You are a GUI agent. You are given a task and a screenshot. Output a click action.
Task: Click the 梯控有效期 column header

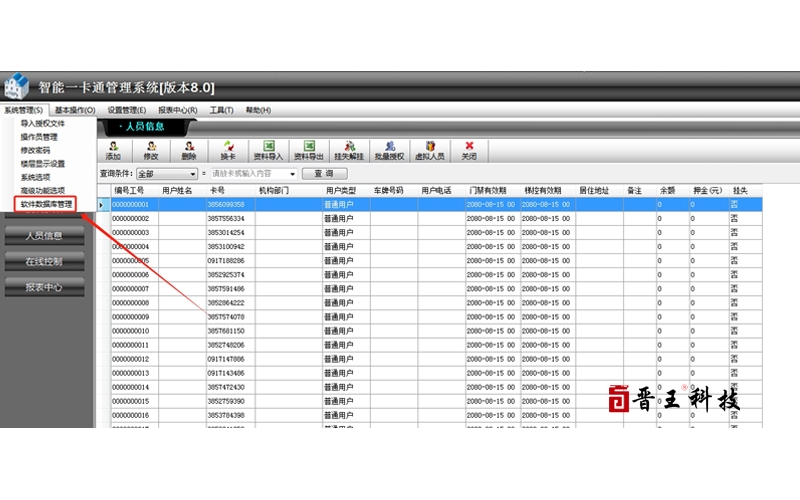click(548, 190)
